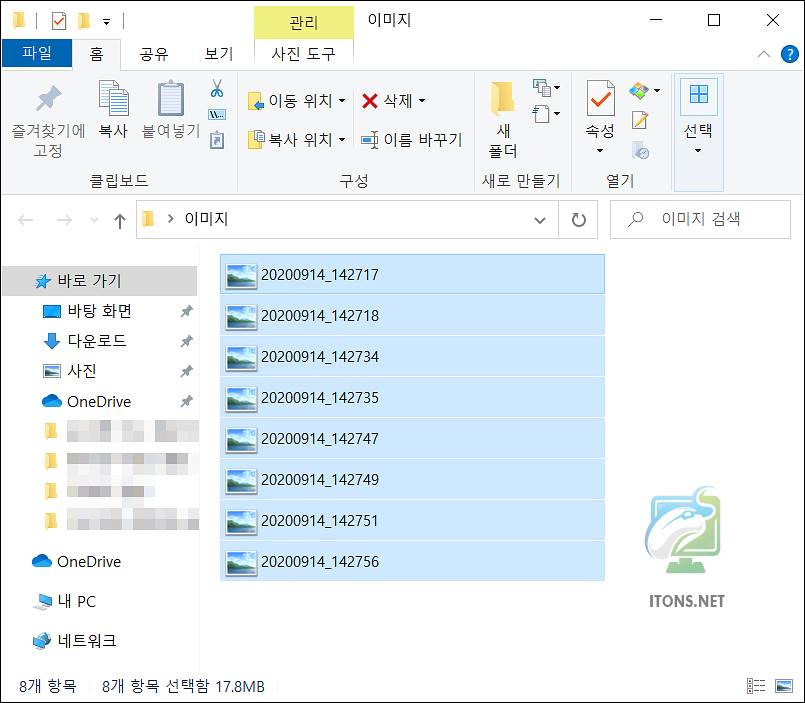Click the blue Help question mark icon

point(790,53)
